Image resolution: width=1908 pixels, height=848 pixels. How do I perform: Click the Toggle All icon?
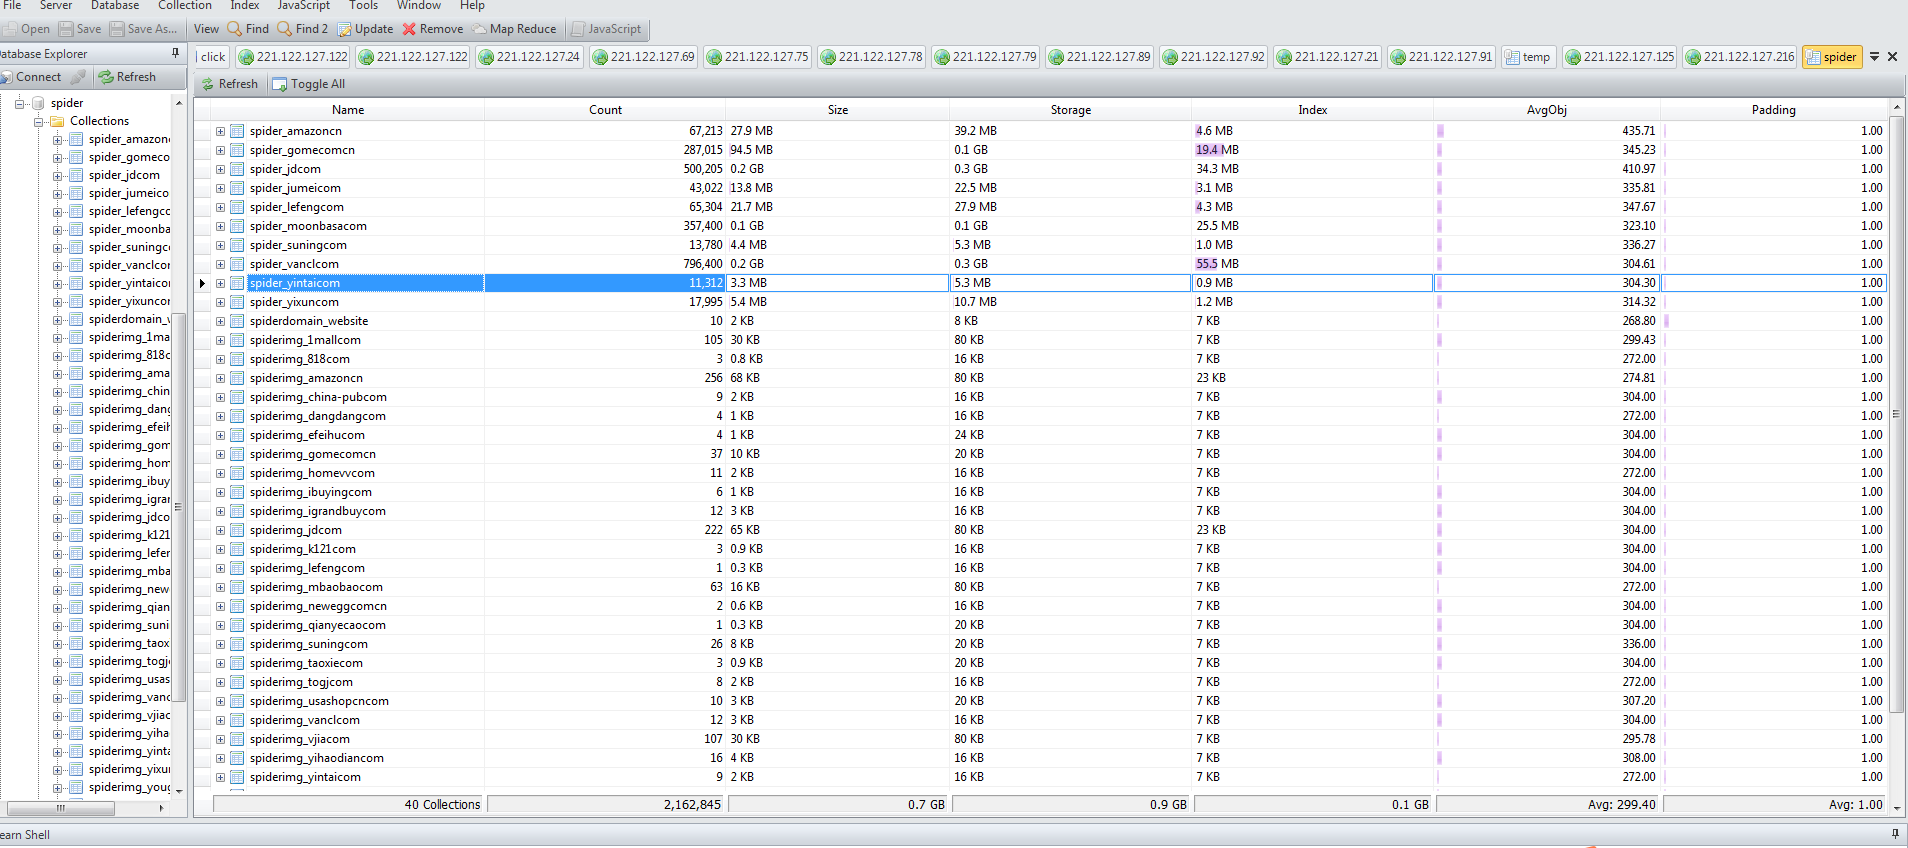click(280, 84)
